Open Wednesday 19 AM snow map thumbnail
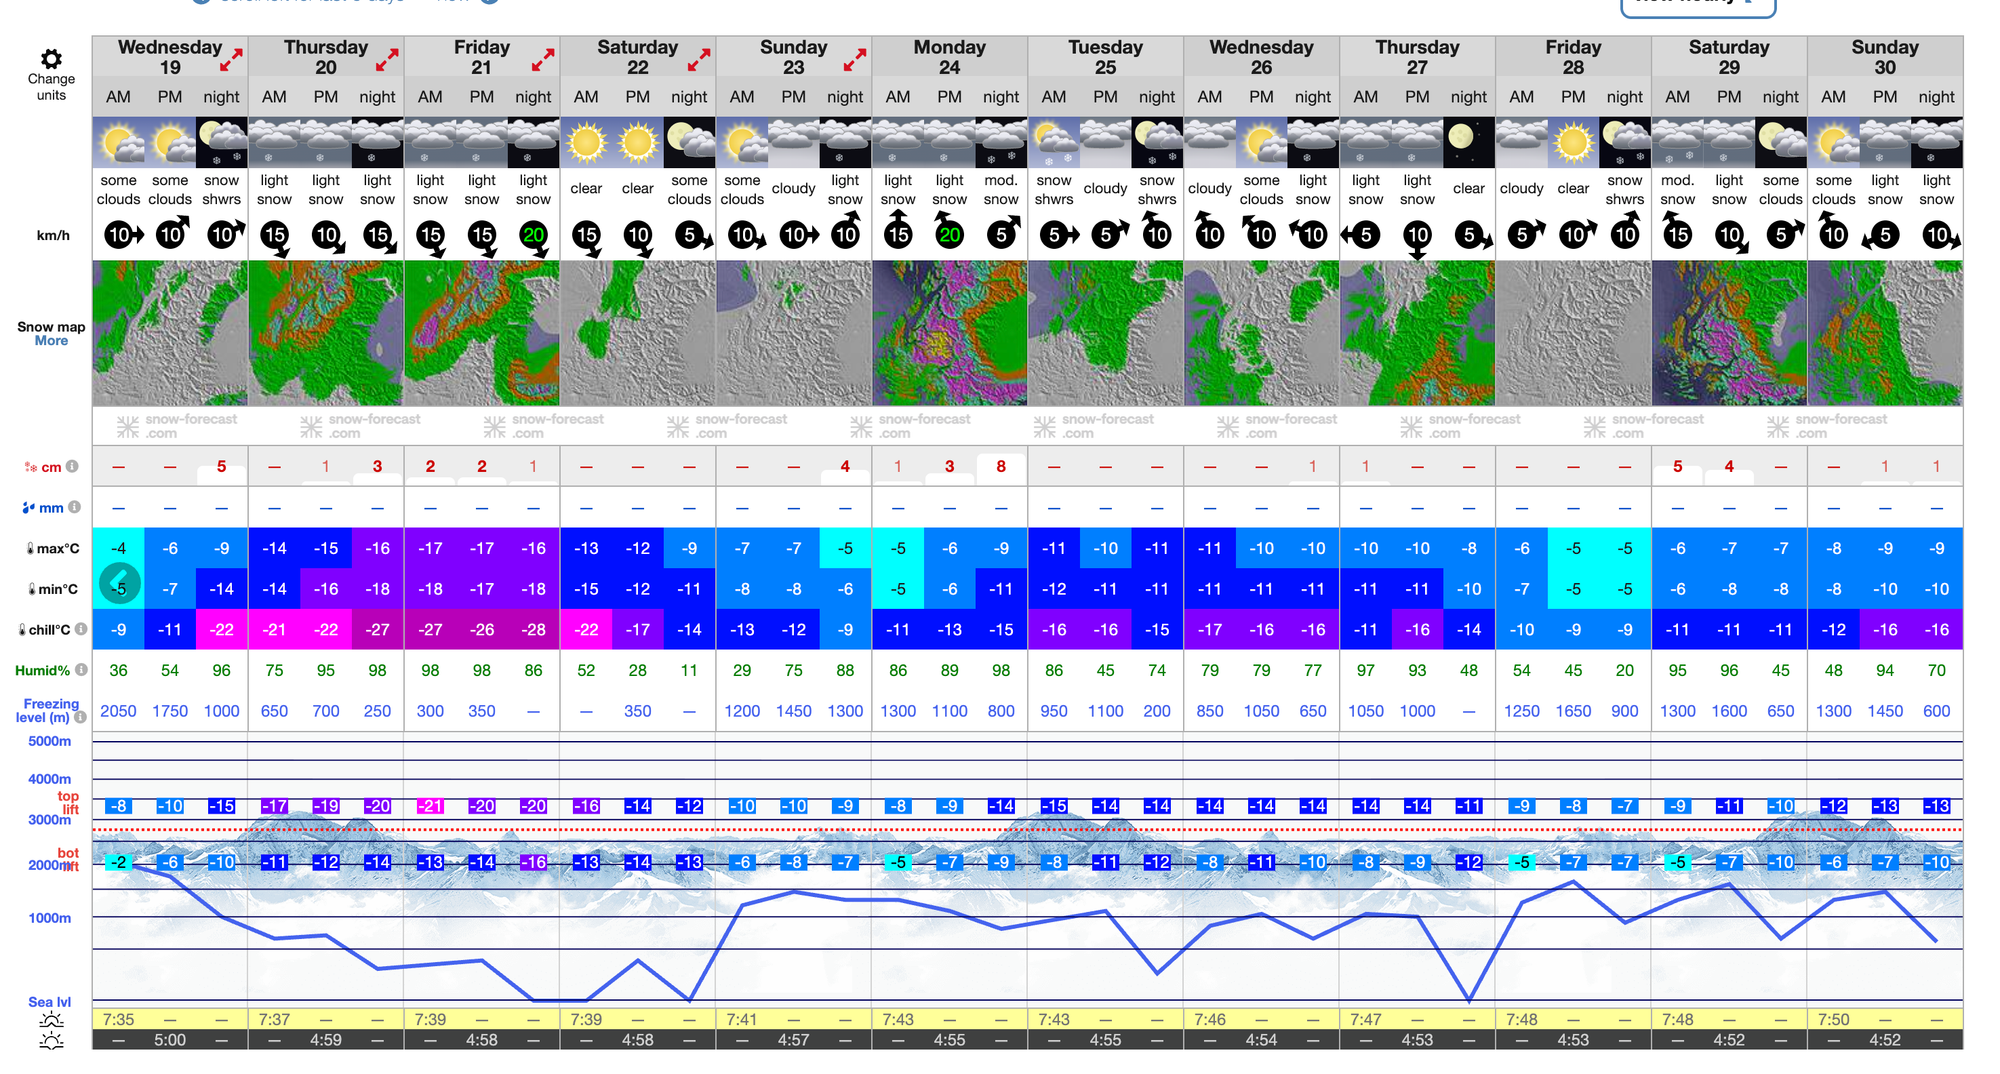The width and height of the screenshot is (2000, 1074). click(x=119, y=333)
